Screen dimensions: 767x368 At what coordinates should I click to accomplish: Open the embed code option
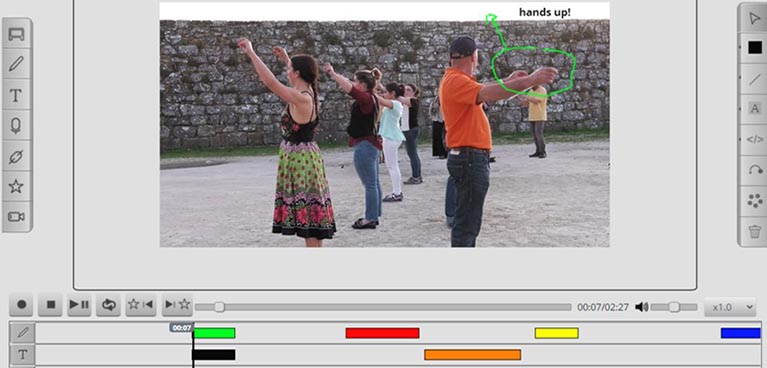[x=755, y=139]
